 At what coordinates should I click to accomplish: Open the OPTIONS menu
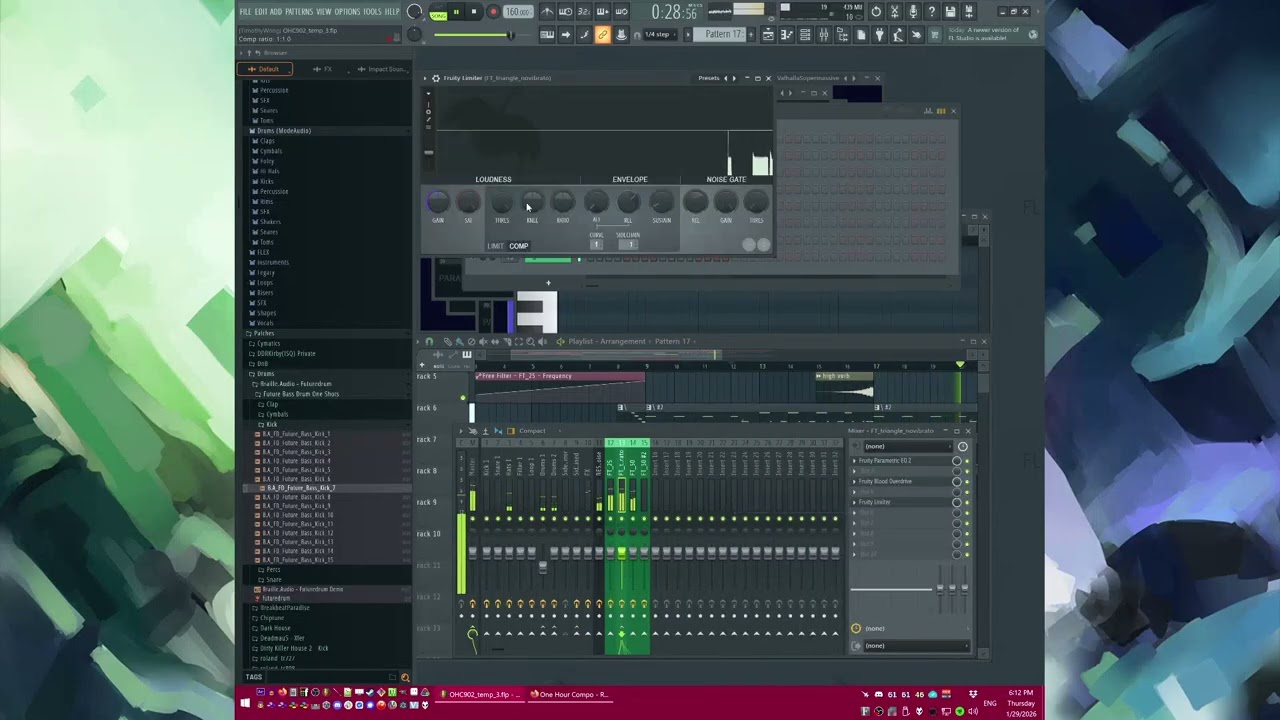[347, 12]
